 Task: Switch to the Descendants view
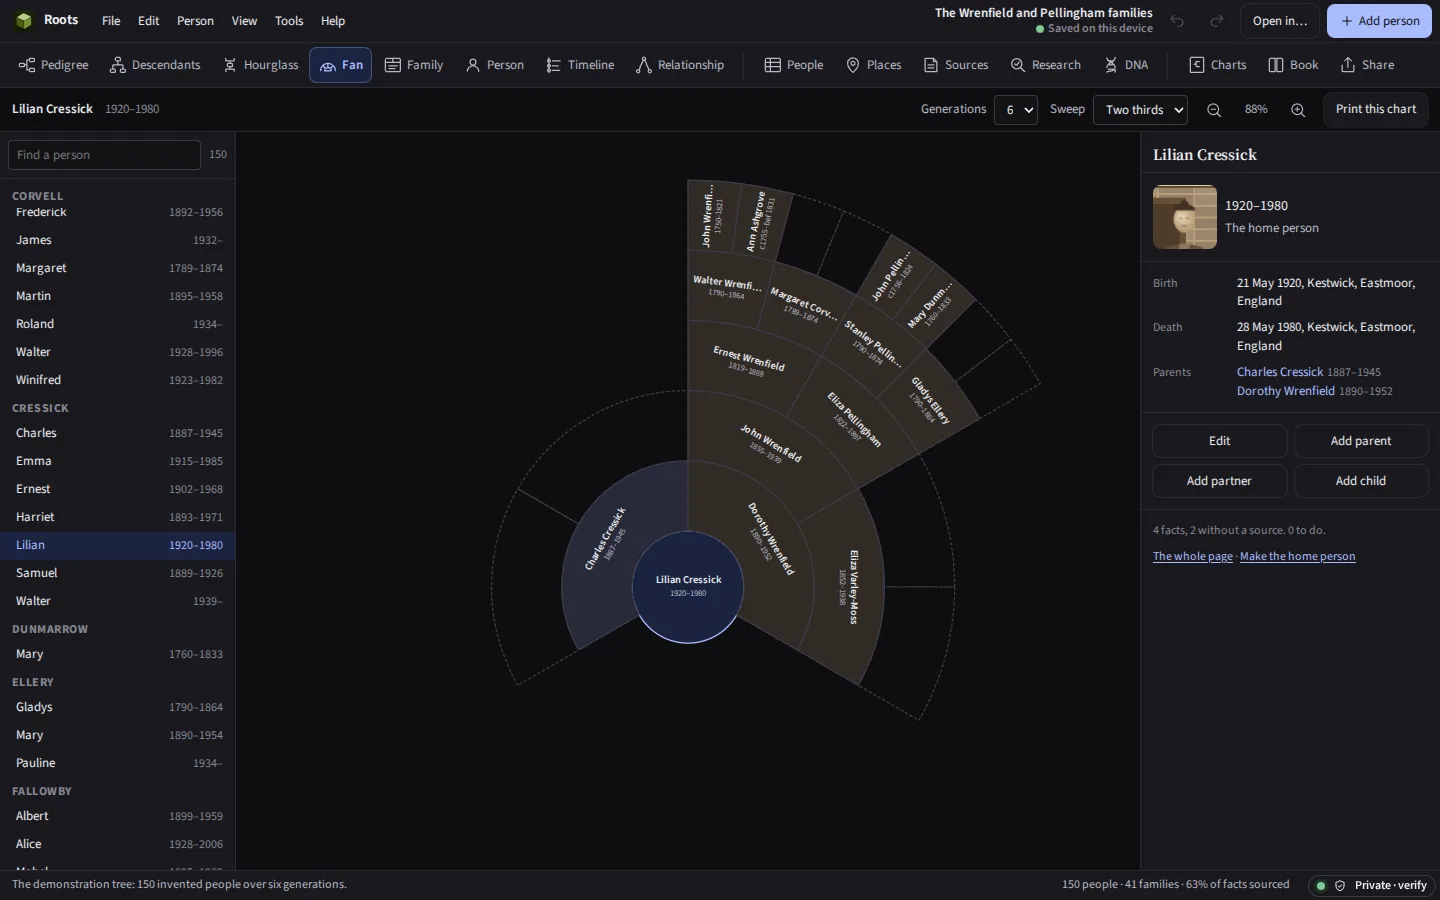155,65
